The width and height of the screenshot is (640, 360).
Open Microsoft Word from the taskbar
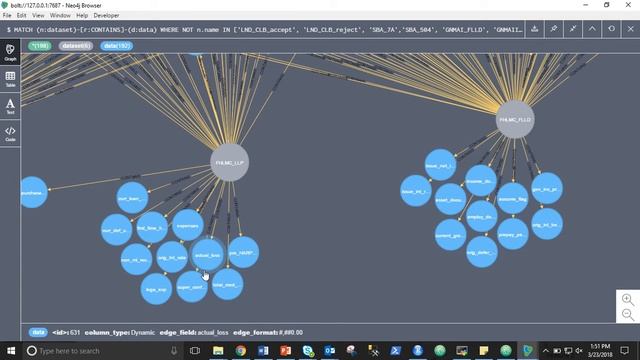click(263, 351)
